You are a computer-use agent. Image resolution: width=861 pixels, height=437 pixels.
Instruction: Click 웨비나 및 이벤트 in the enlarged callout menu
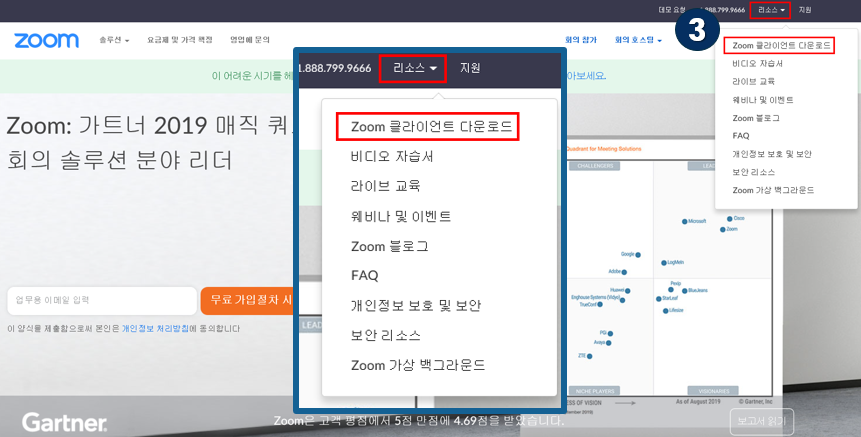pyautogui.click(x=401, y=216)
